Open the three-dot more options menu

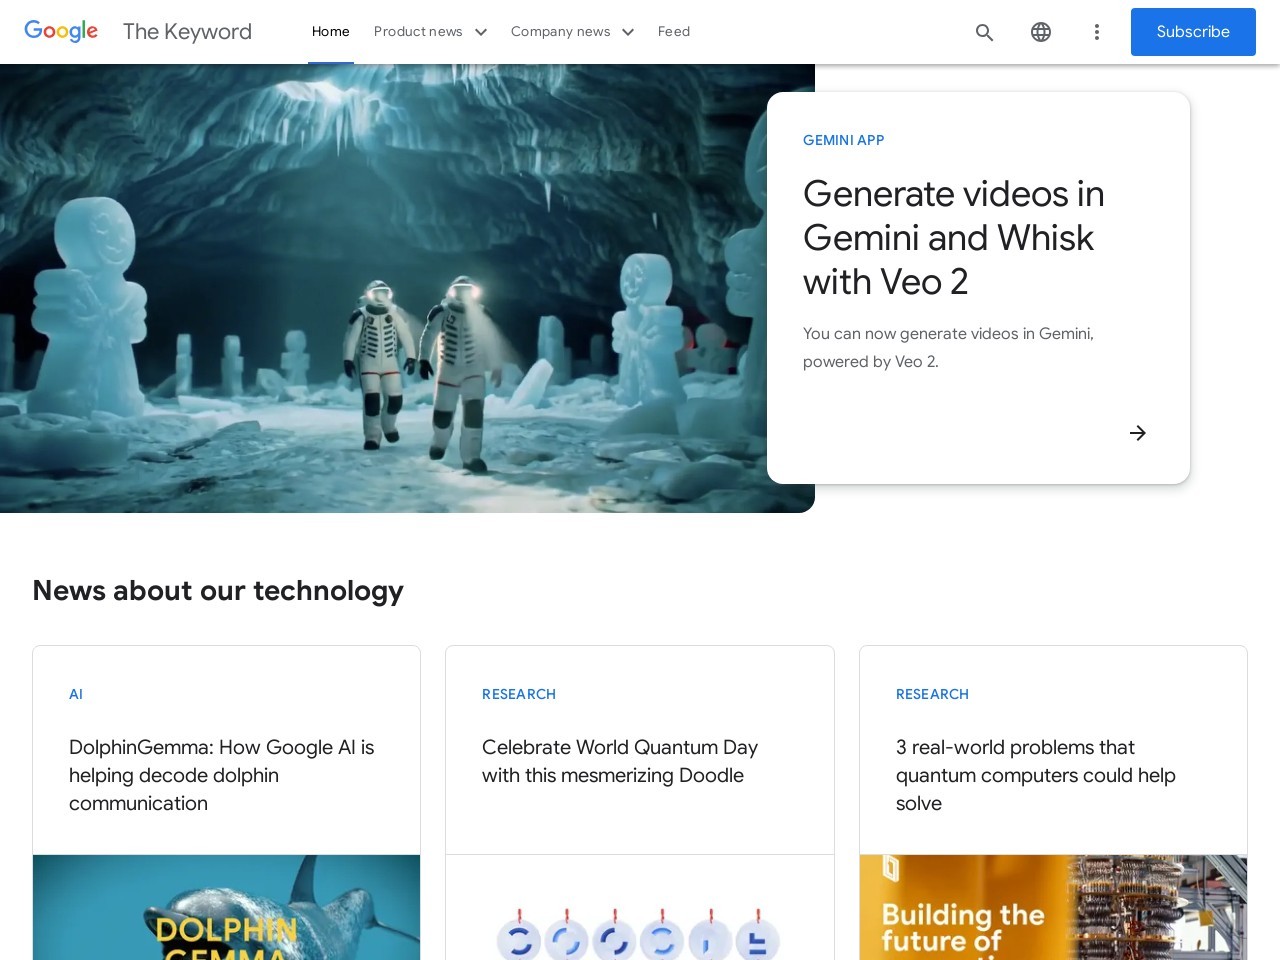[1097, 32]
